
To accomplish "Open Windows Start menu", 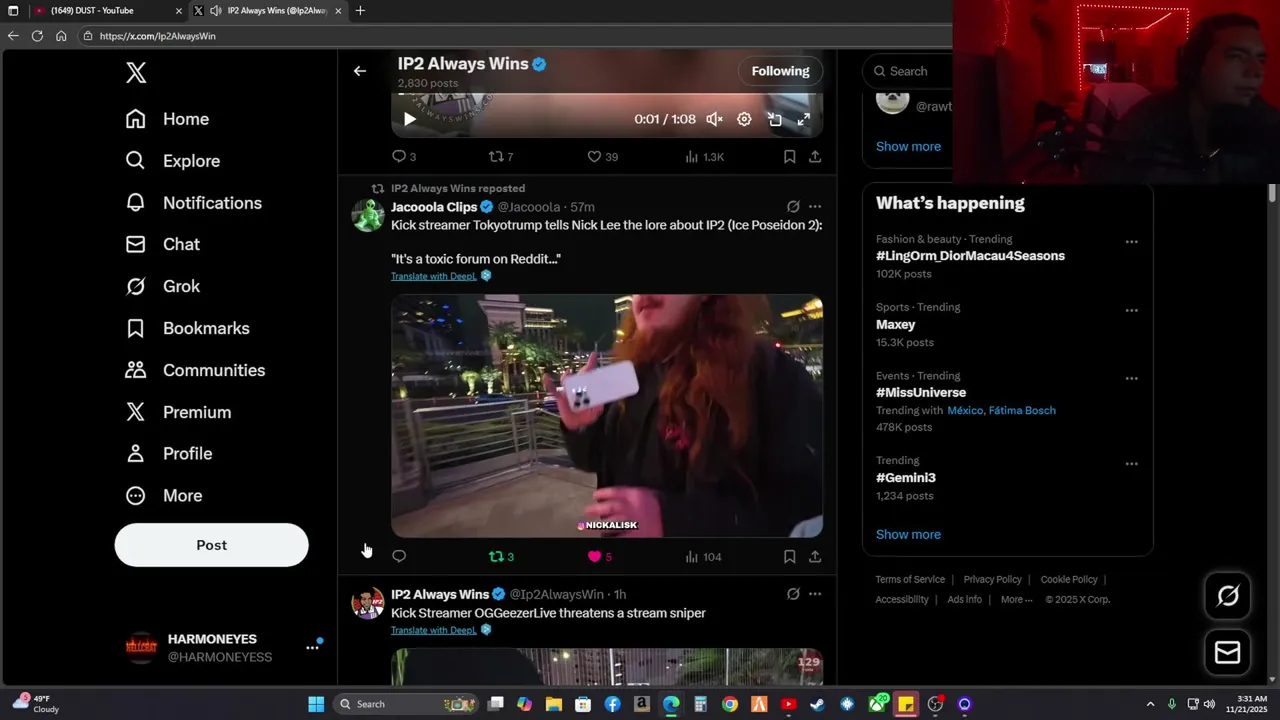I will 316,704.
